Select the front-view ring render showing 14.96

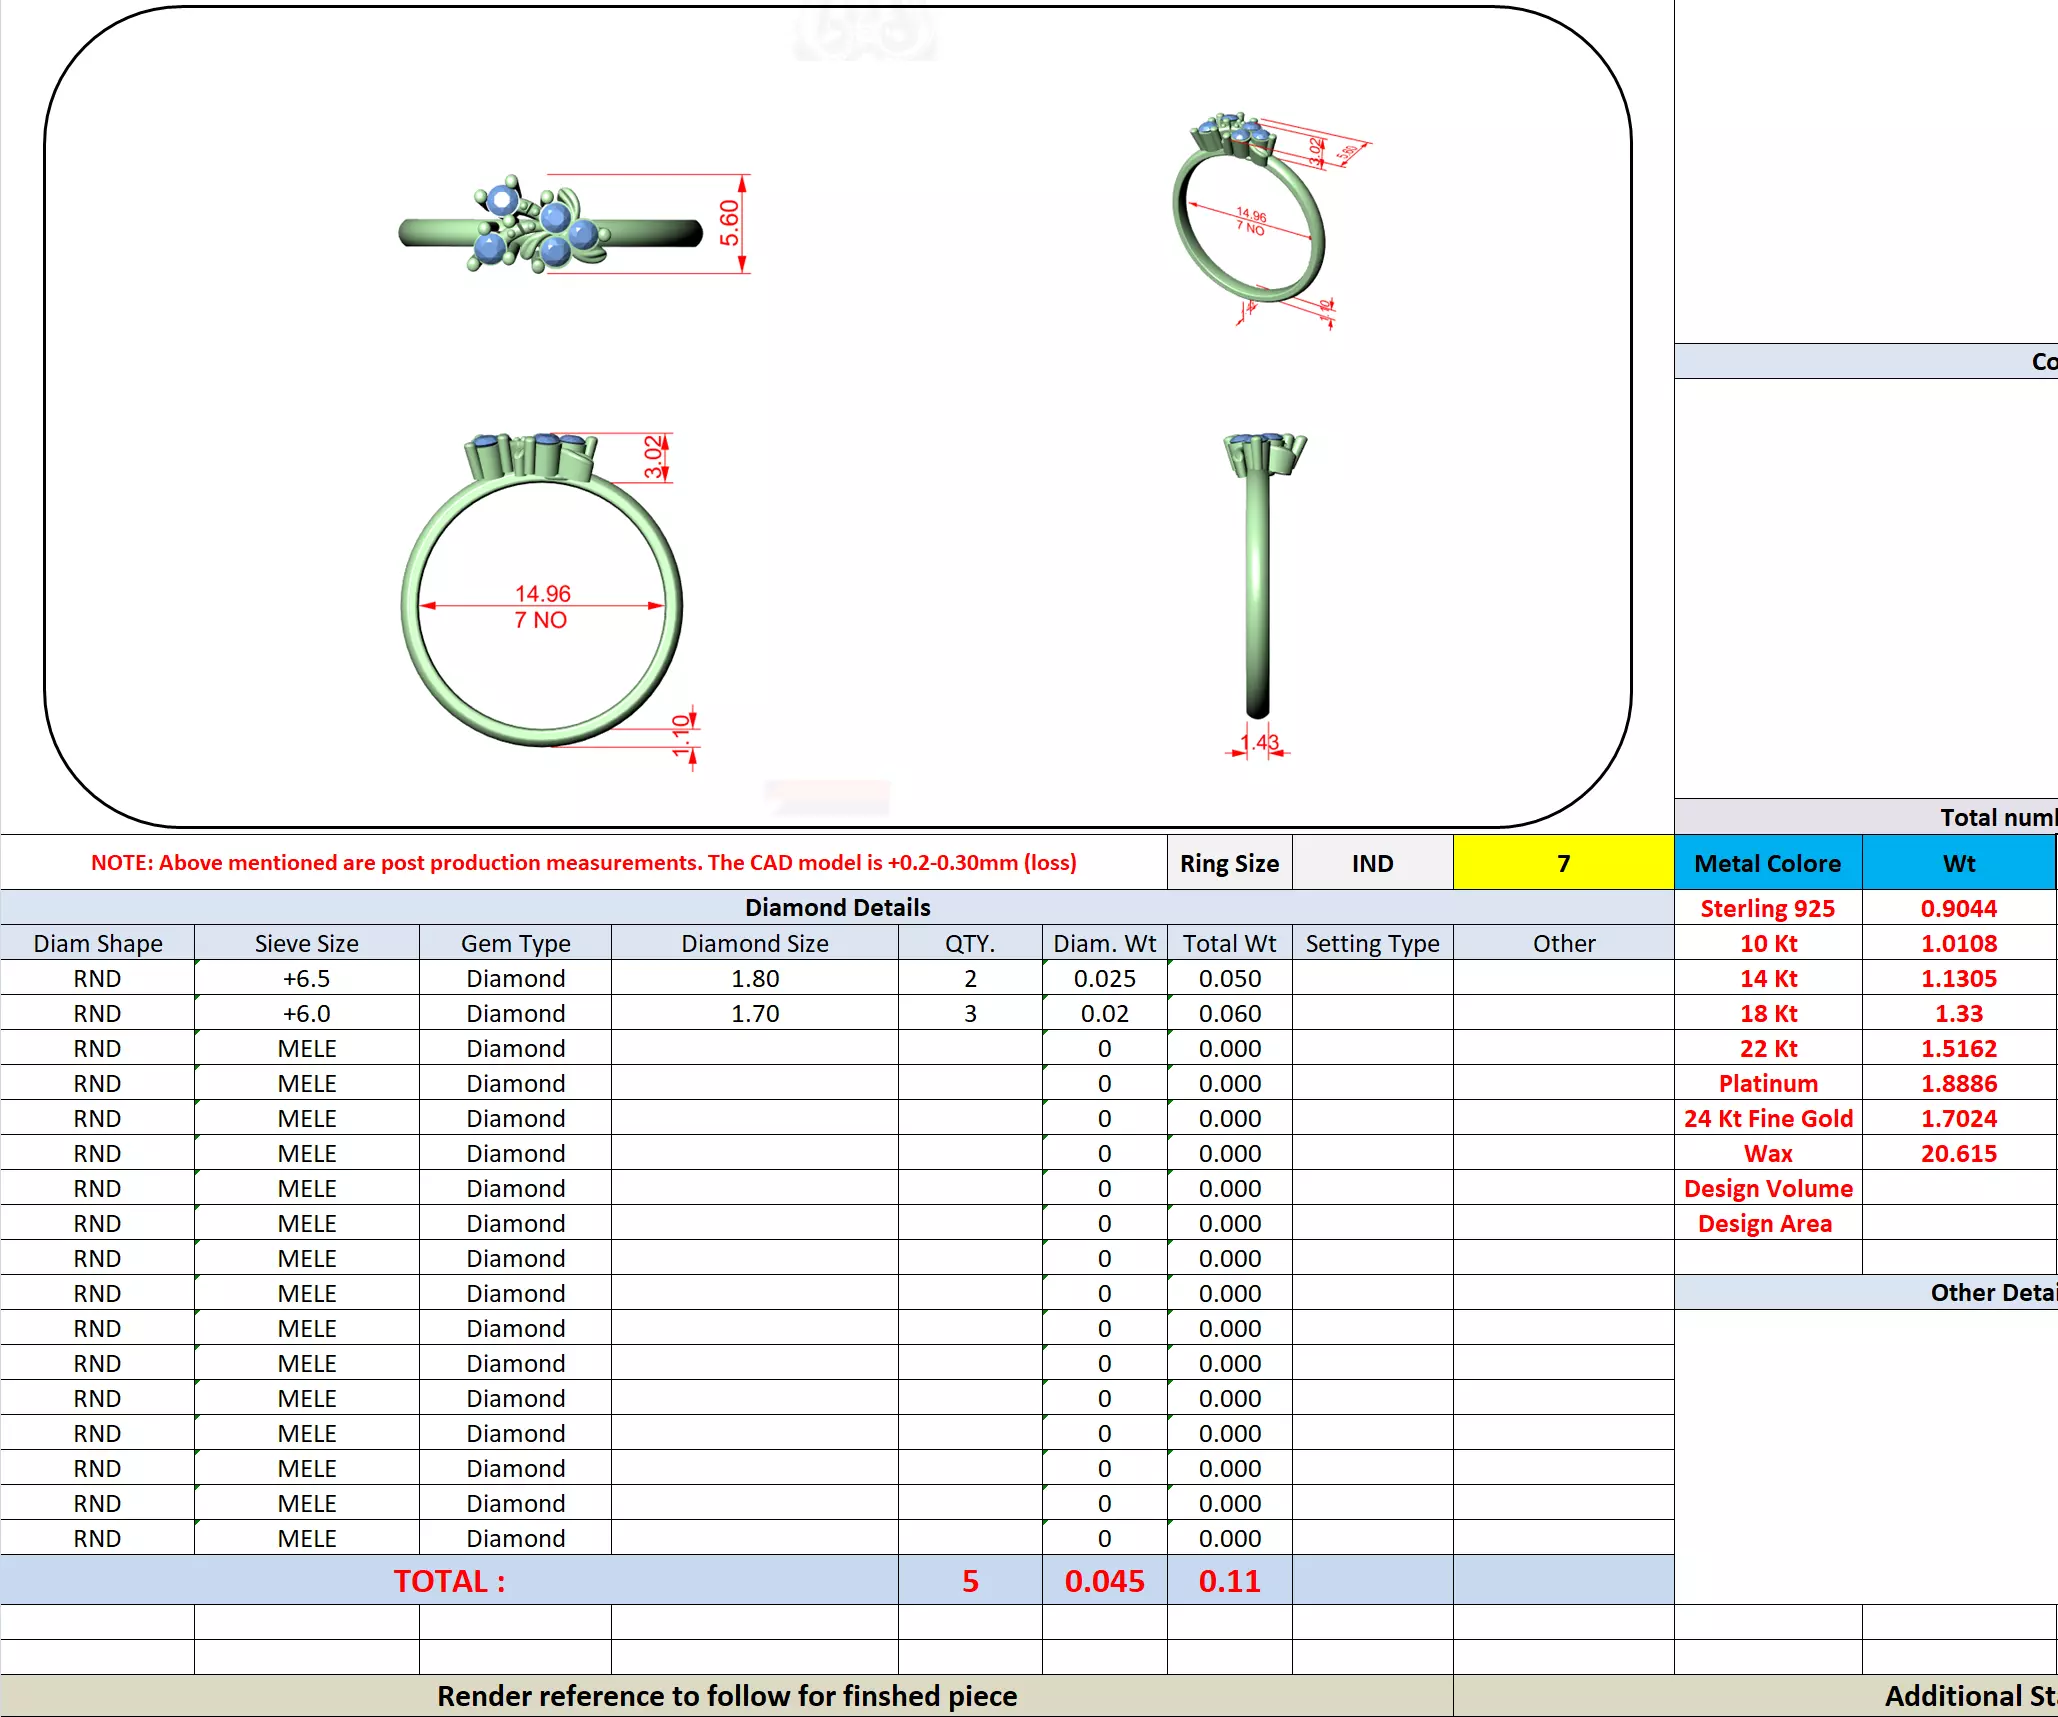pos(542,592)
